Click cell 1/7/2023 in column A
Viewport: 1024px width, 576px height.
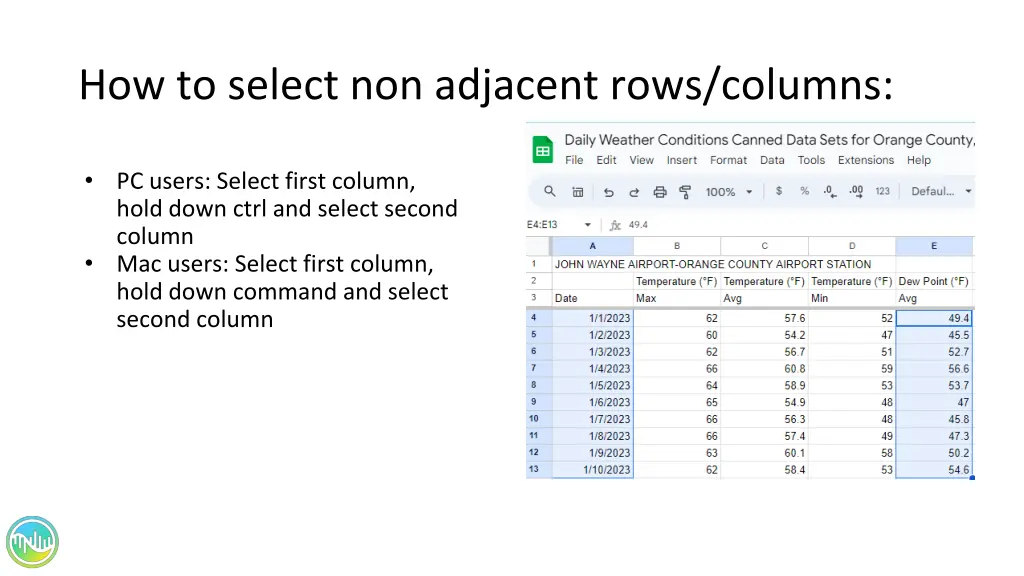[x=592, y=419]
